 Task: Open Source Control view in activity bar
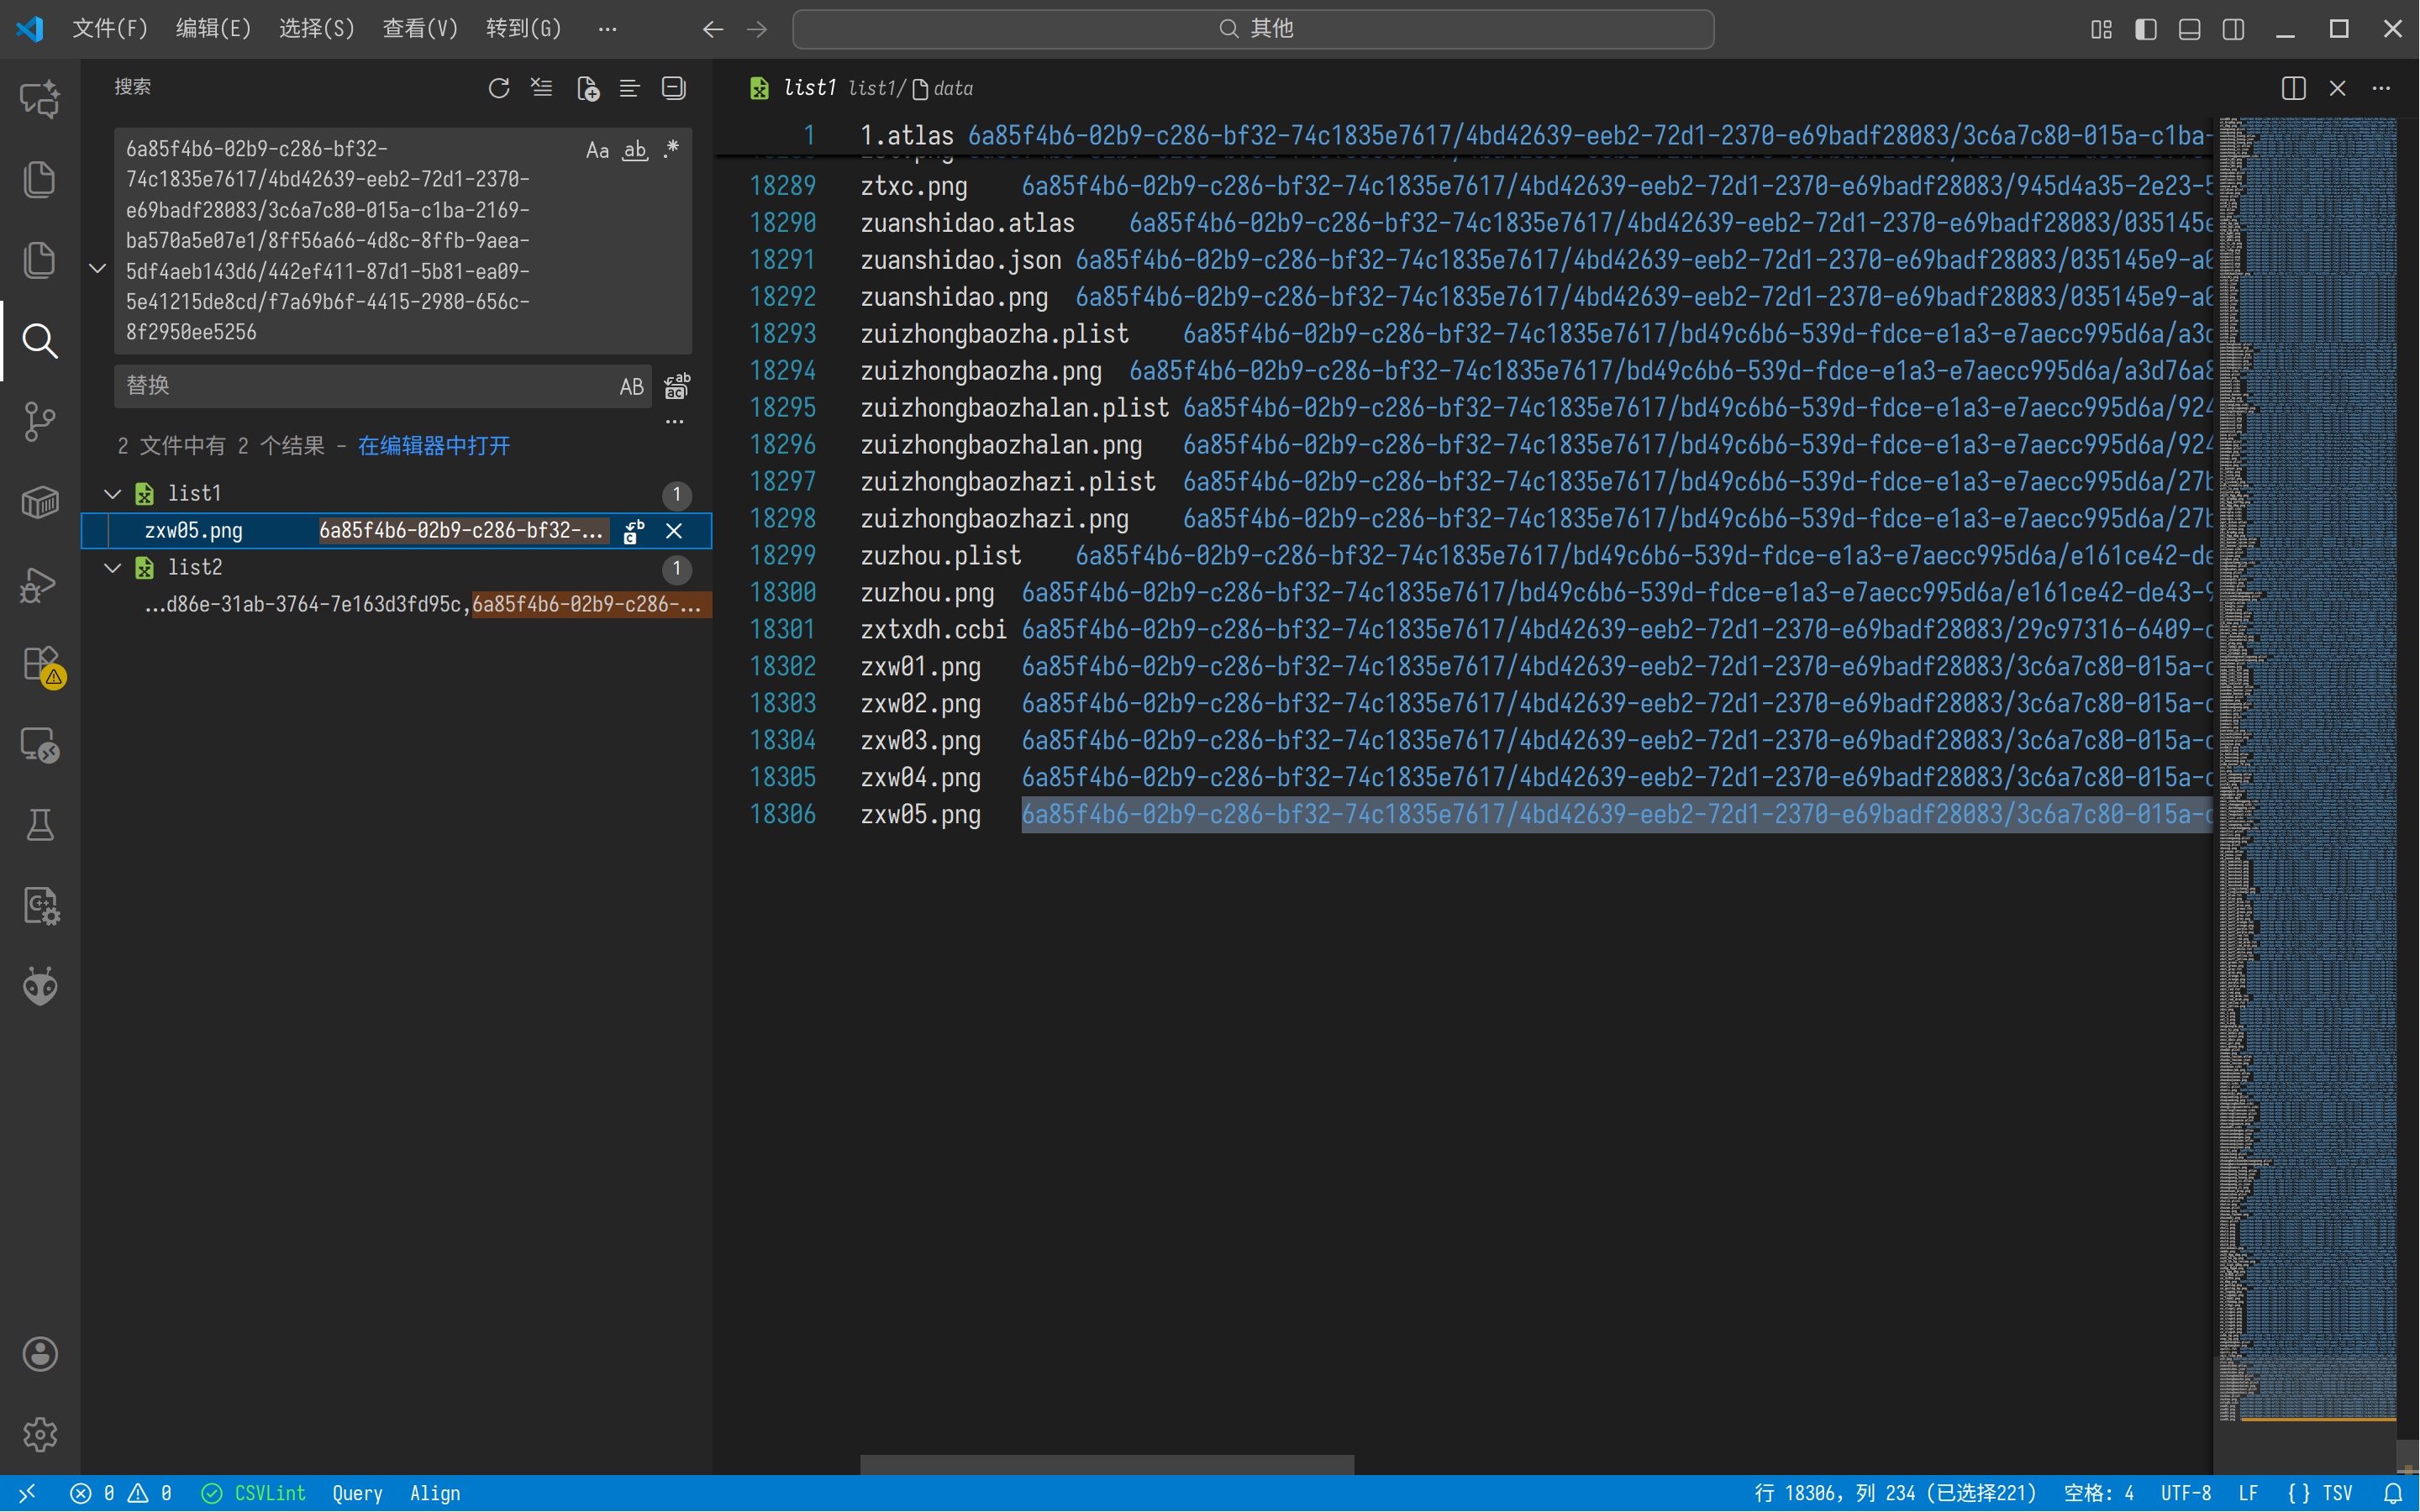click(x=40, y=421)
